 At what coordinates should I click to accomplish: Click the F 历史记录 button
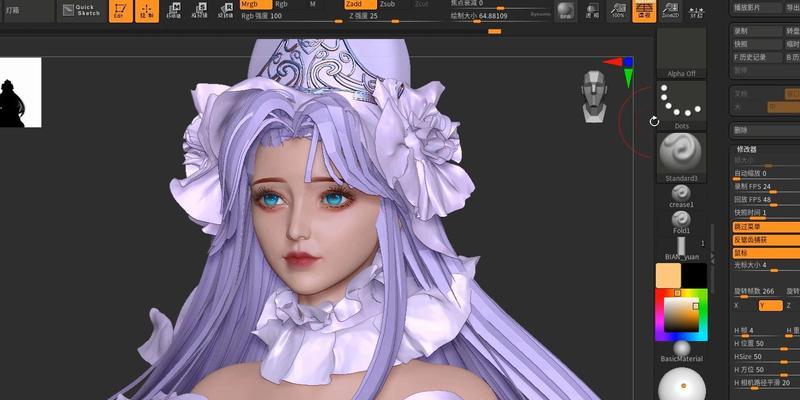[x=757, y=57]
